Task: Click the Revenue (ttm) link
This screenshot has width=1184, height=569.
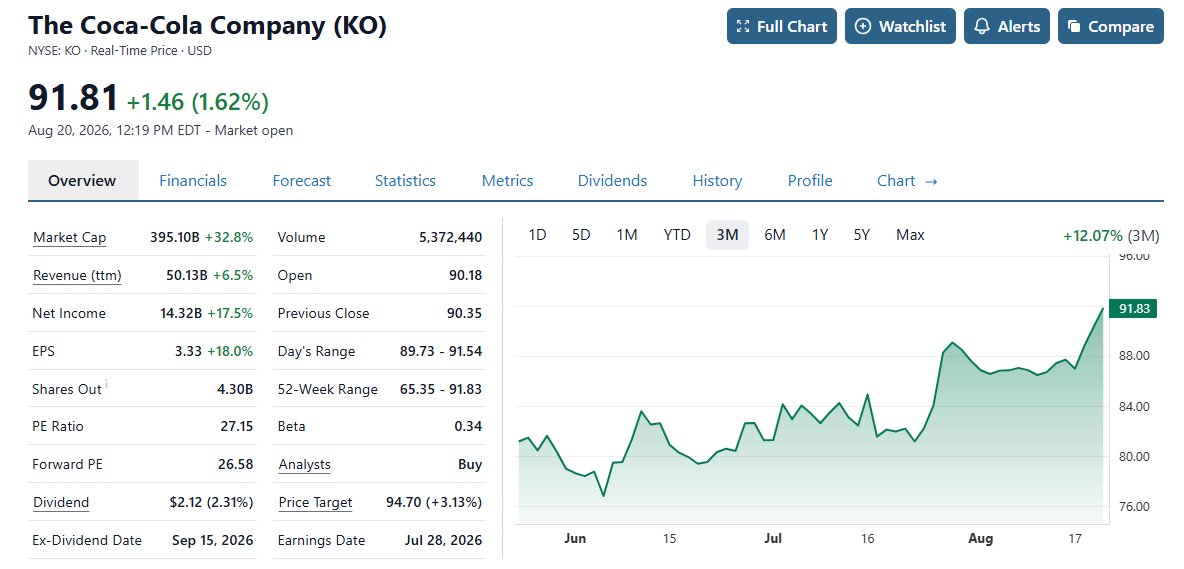Action: coord(77,275)
